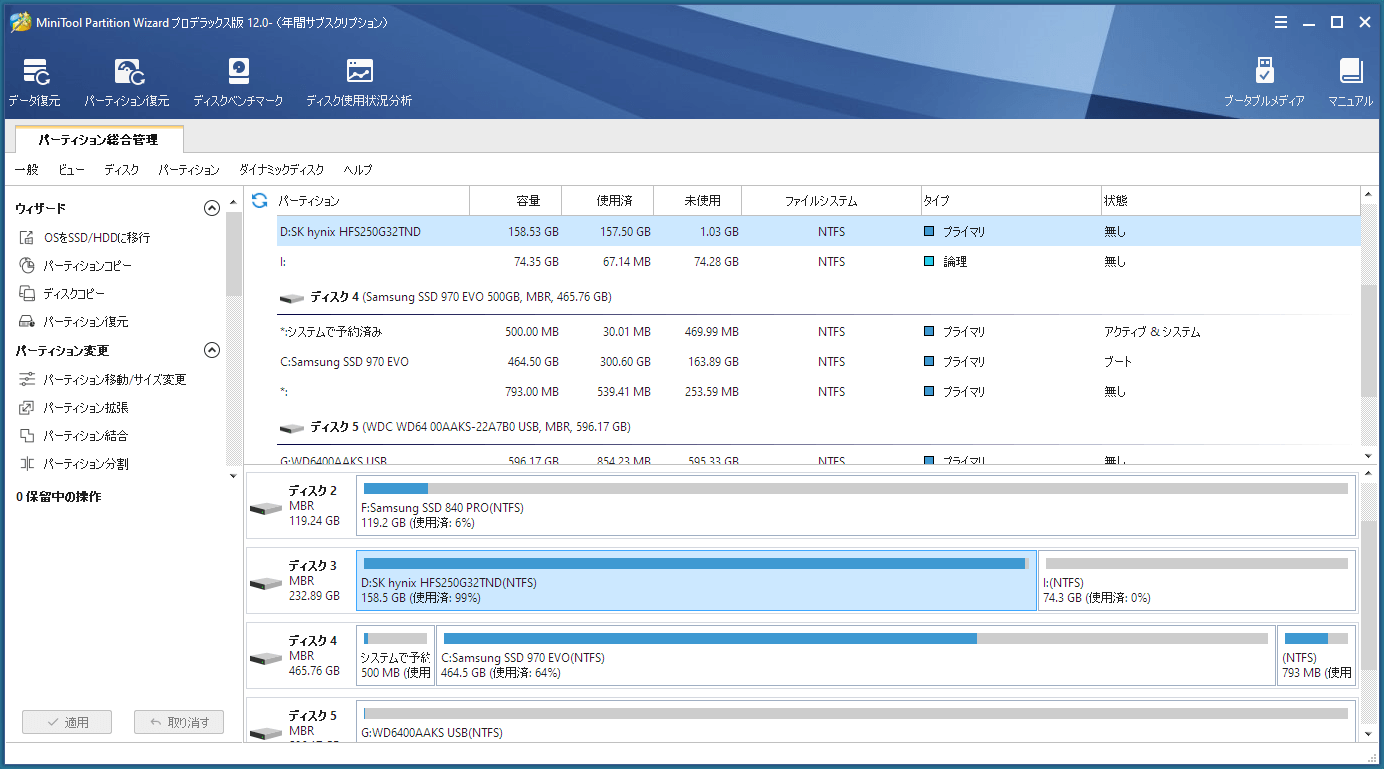
Task: Click the OSをSSD/HDDに移行 wizard icon
Action: (27, 238)
